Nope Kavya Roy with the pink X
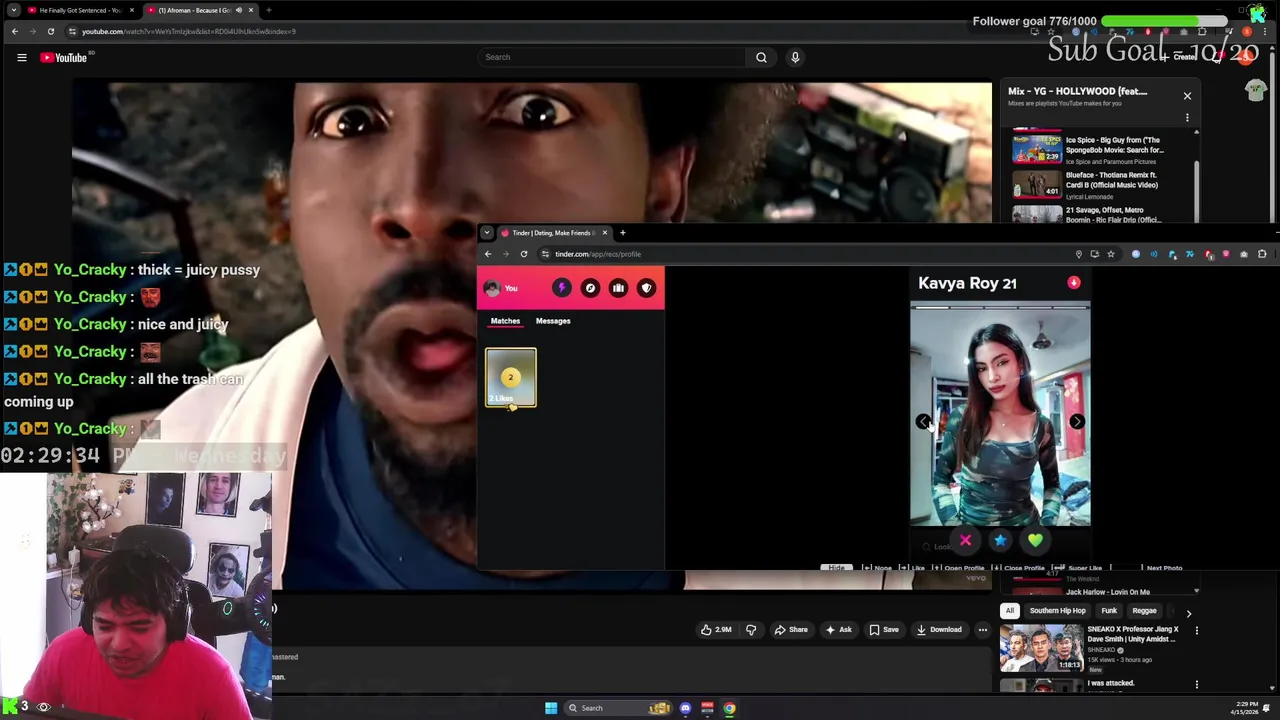 965,541
